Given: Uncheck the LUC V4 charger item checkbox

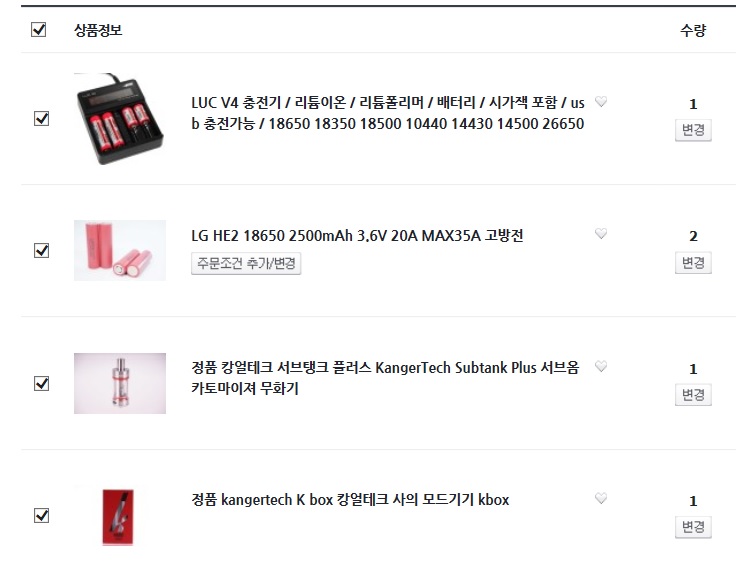Looking at the screenshot, I should click(42, 118).
